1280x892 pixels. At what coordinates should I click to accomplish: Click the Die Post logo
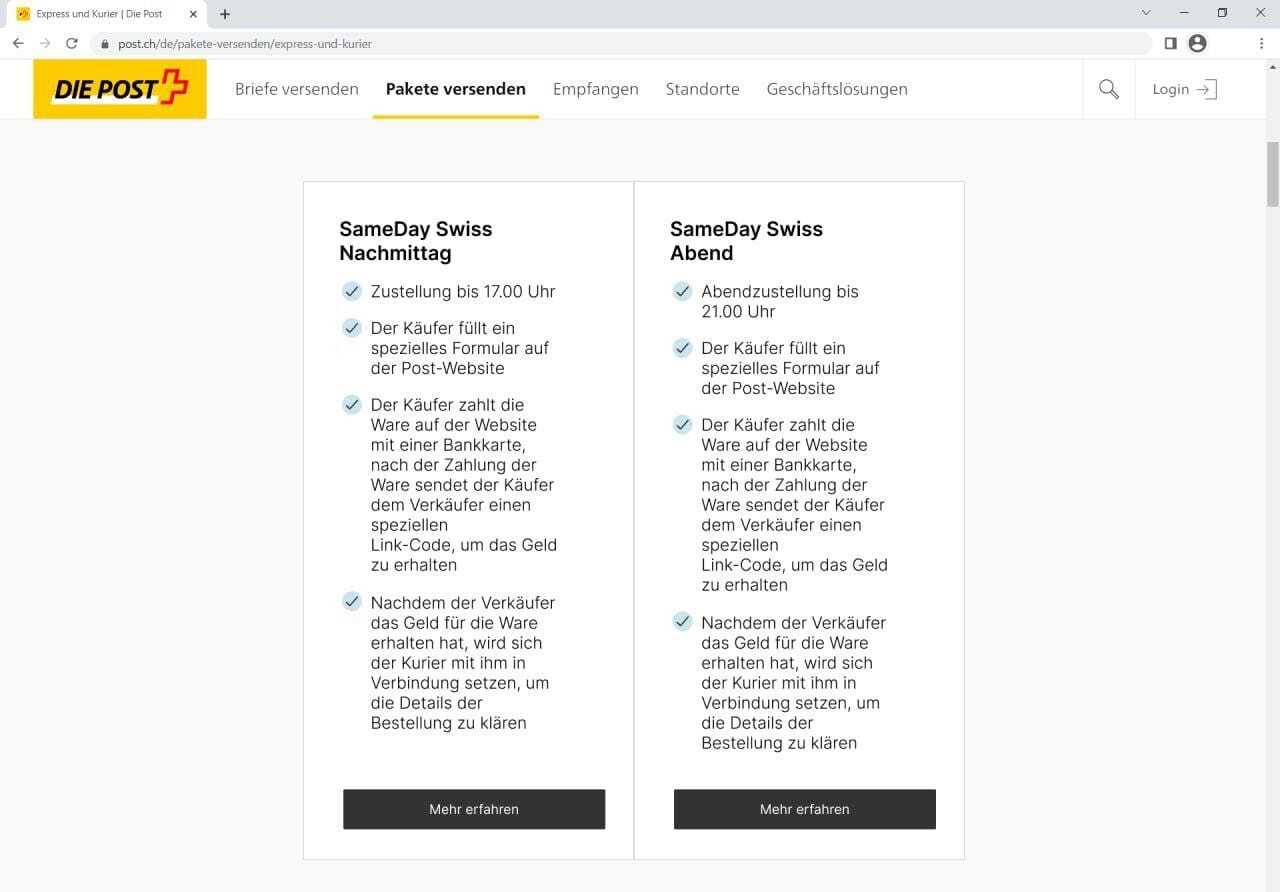[x=120, y=89]
